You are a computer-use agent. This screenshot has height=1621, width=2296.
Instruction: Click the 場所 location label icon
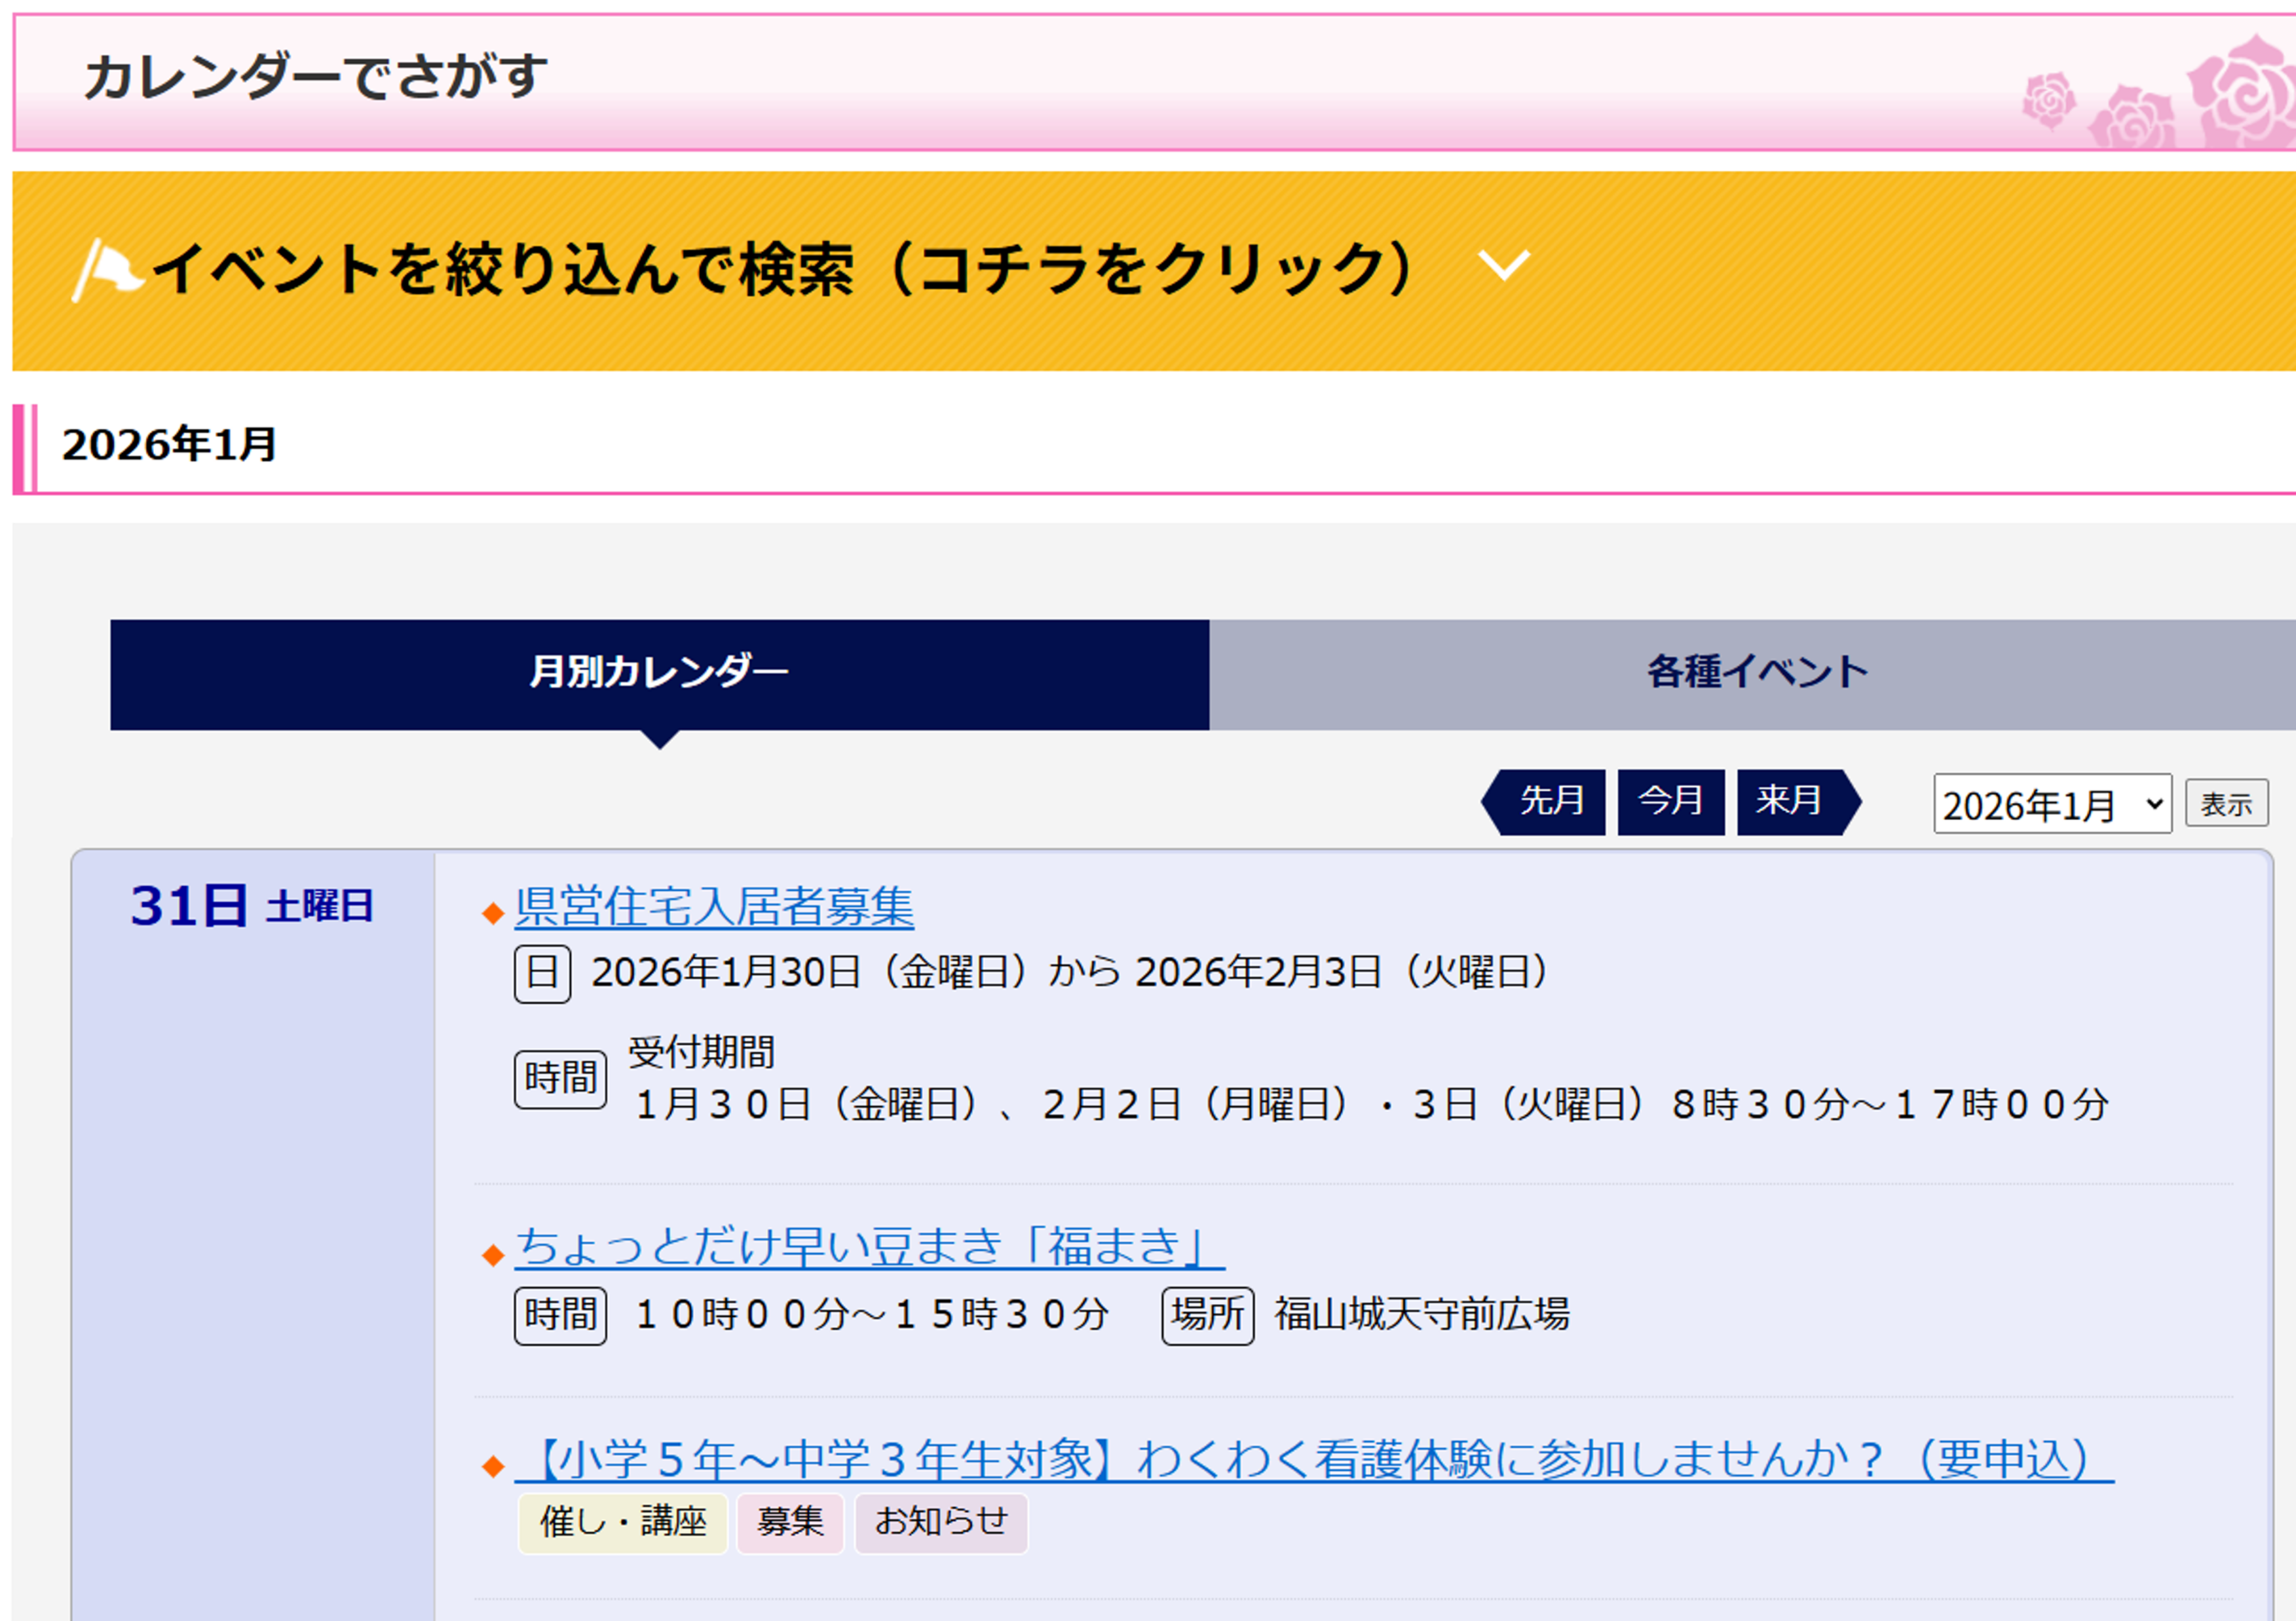click(x=1207, y=1315)
